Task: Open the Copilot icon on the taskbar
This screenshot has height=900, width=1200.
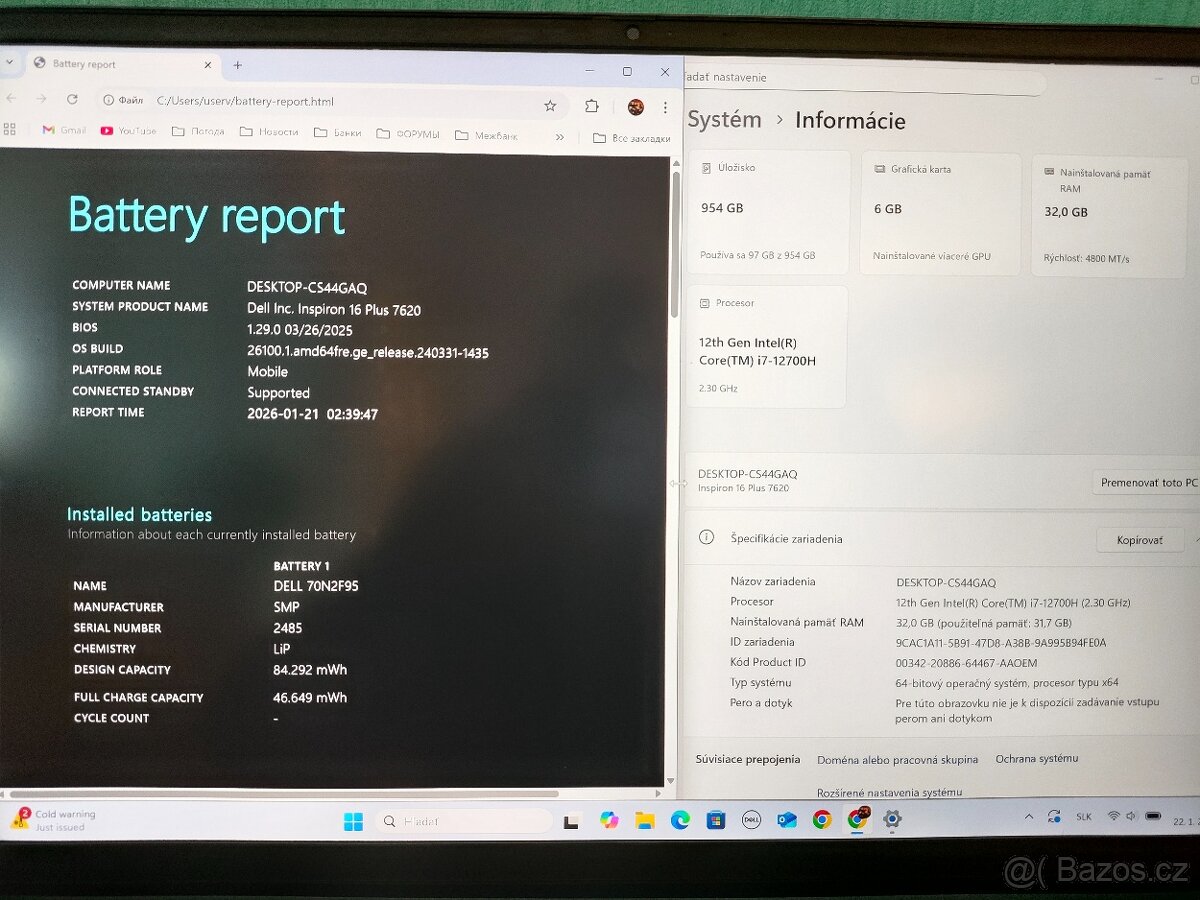Action: [x=609, y=819]
